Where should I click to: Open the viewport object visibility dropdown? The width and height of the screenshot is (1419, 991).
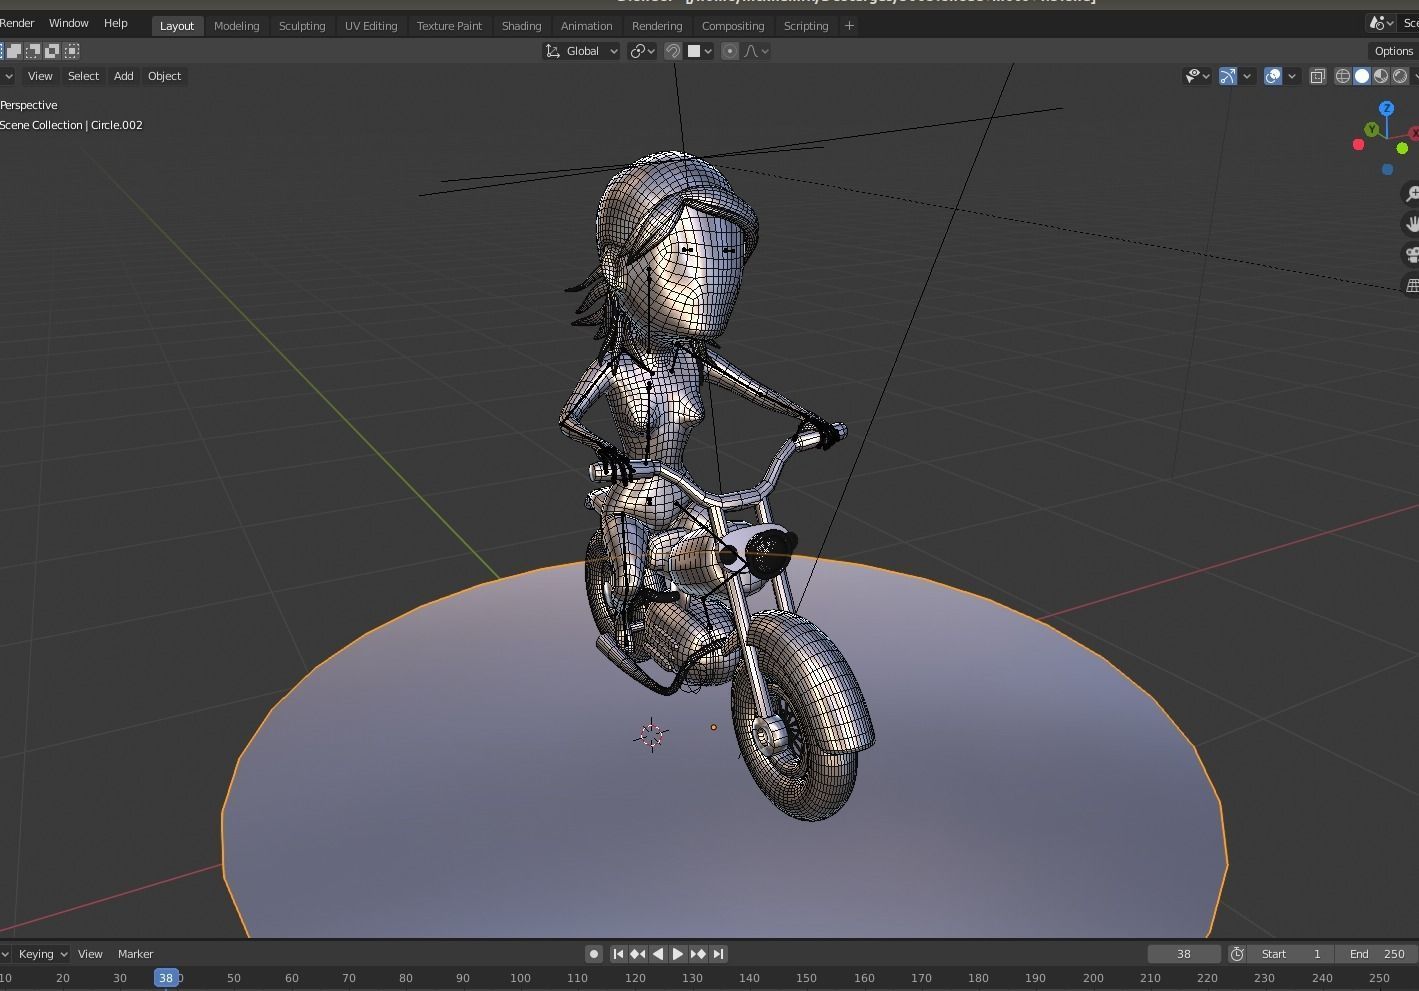[1197, 76]
